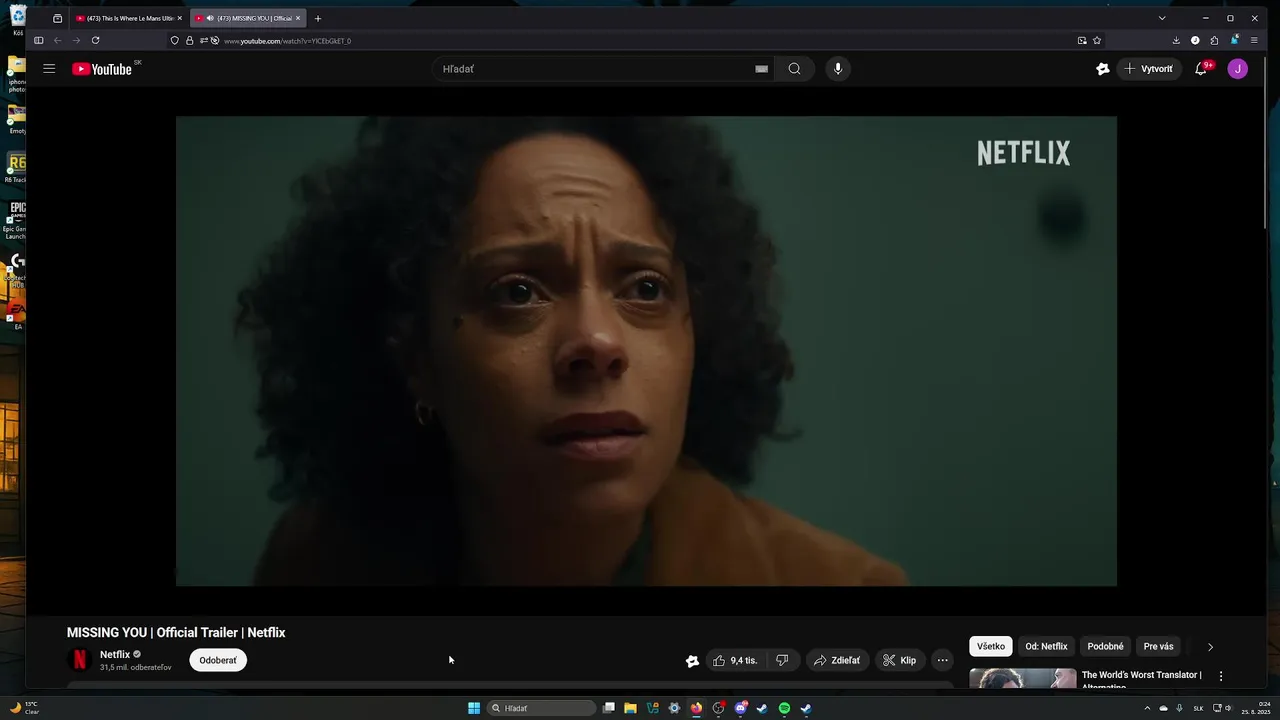Click the Netflix channel avatar
This screenshot has height=720, width=1280.
tap(79, 660)
